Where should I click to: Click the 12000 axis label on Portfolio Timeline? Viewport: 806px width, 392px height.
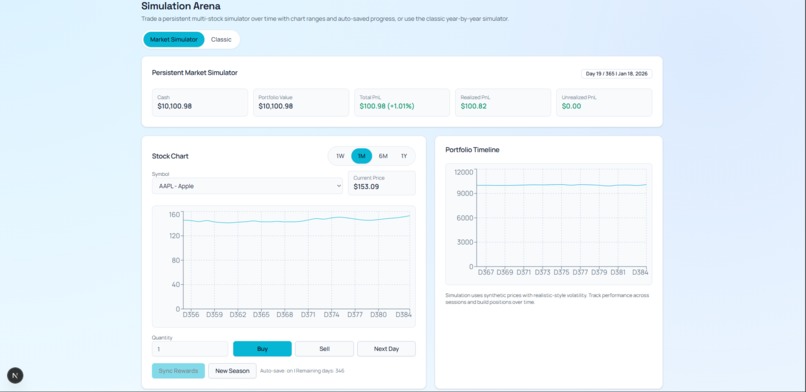464,172
